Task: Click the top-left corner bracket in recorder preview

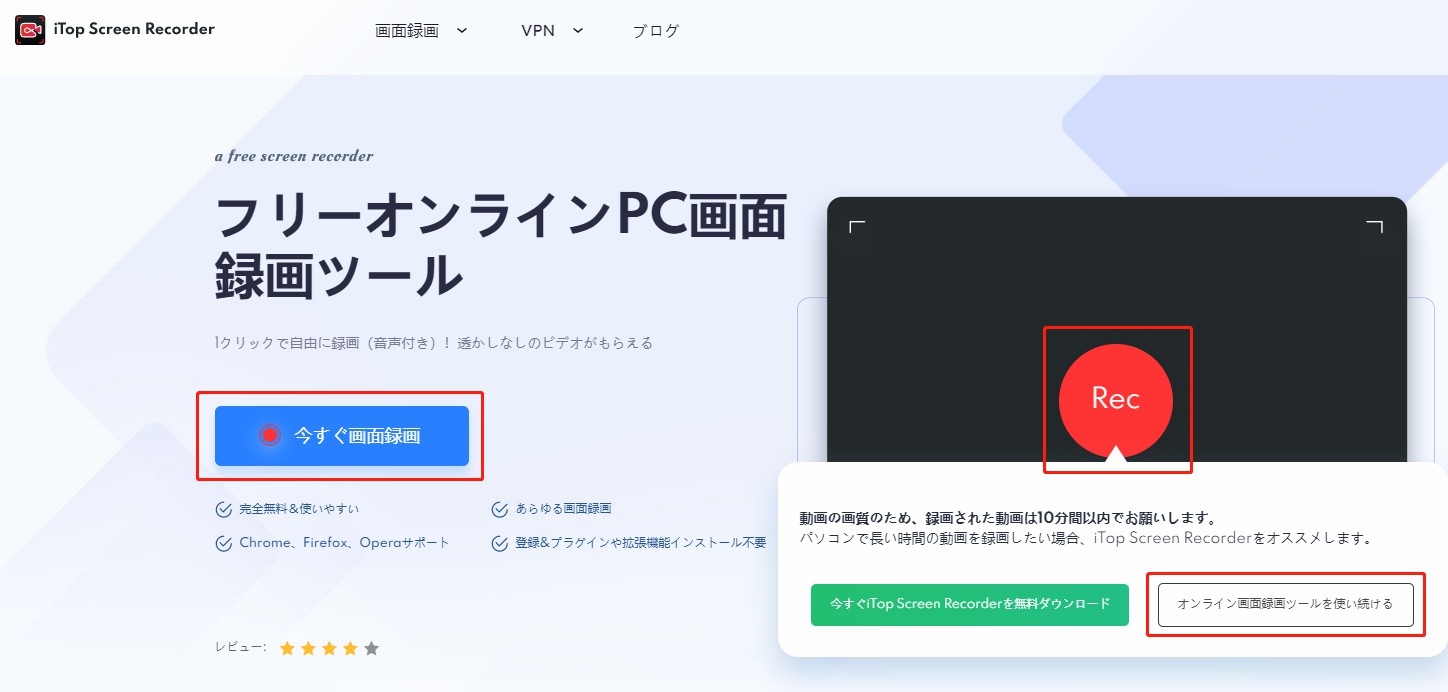Action: [857, 227]
